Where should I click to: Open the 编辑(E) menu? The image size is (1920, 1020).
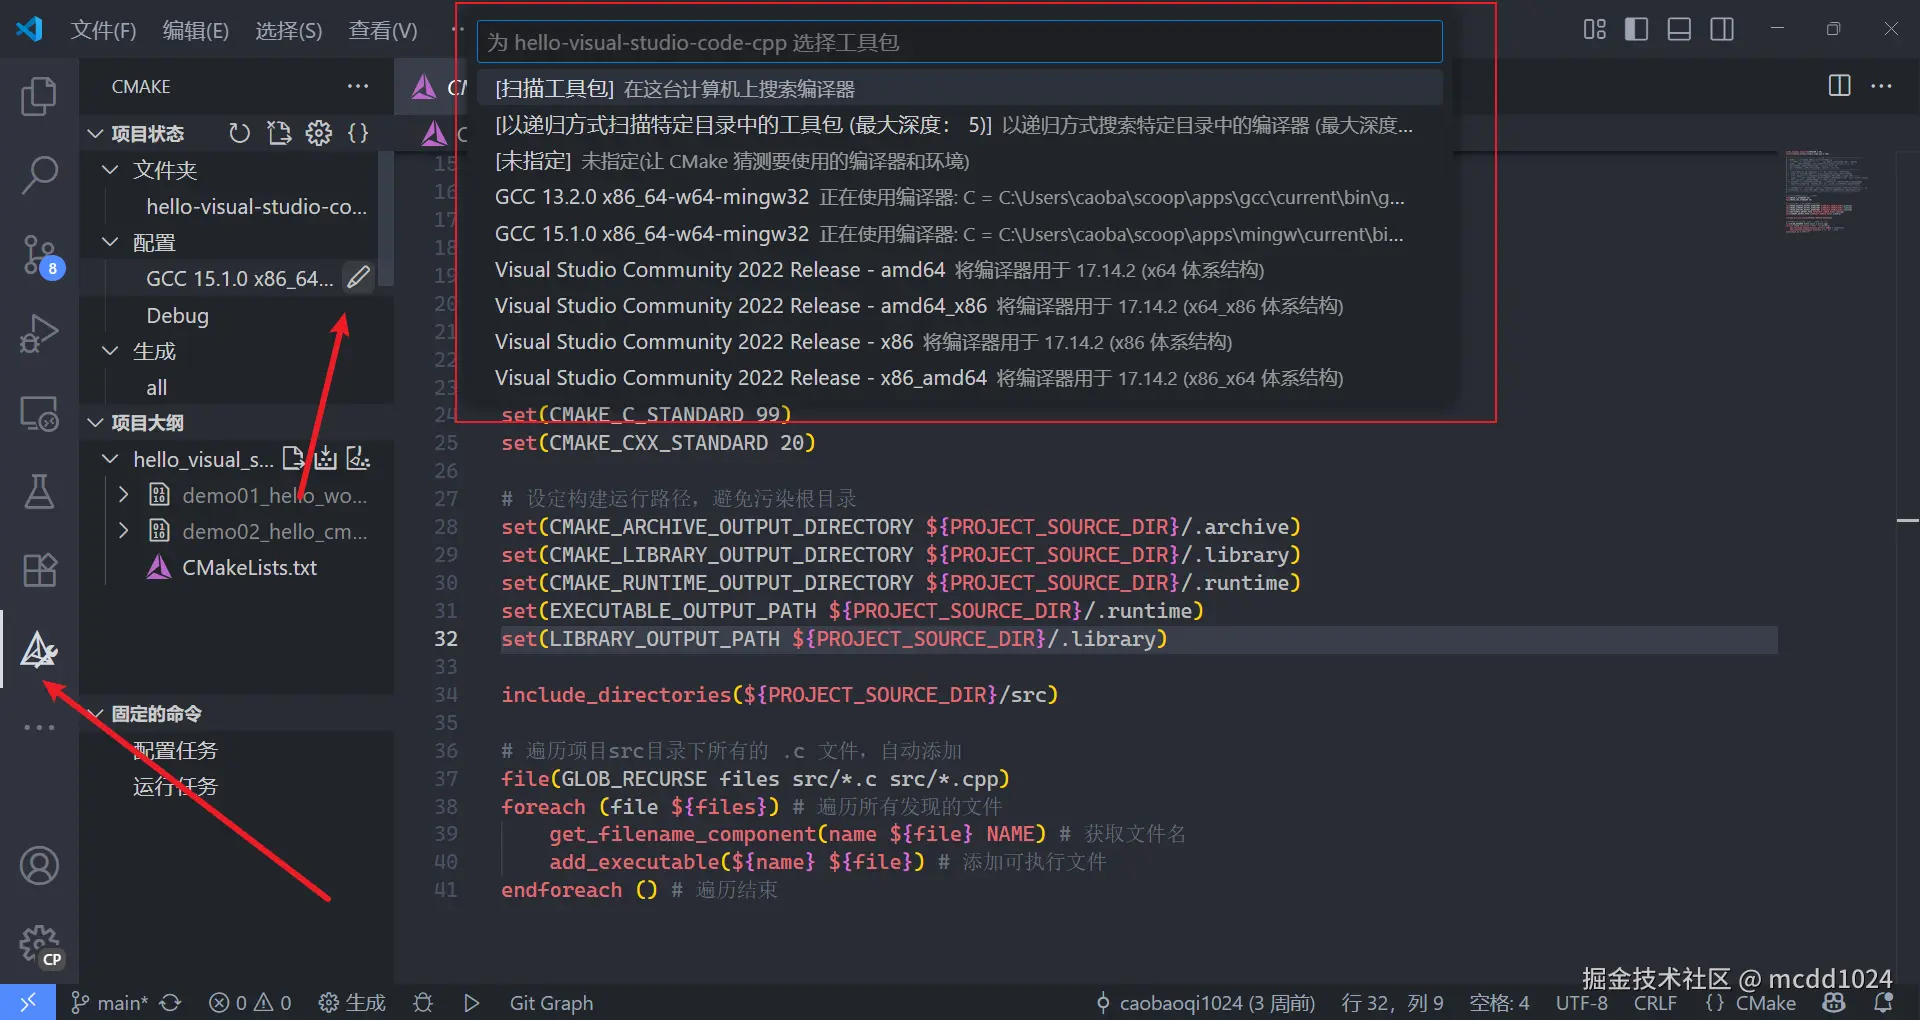[x=196, y=30]
